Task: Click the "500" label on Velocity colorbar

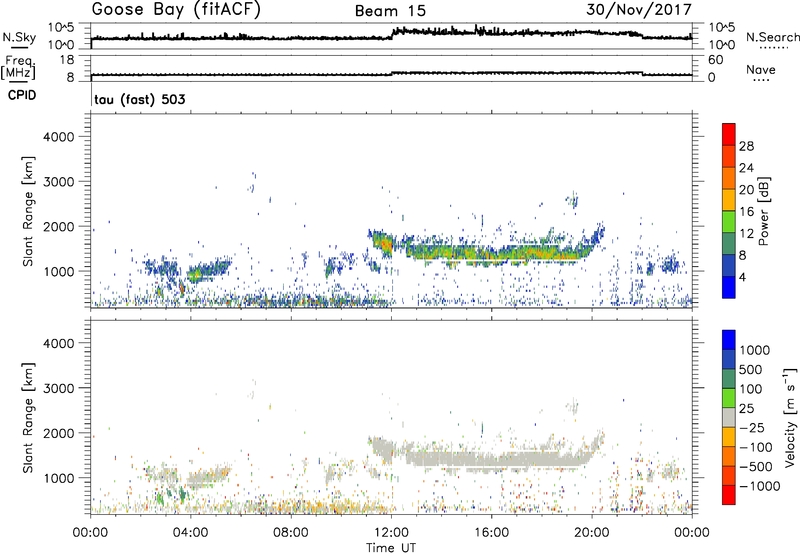Action: point(752,369)
